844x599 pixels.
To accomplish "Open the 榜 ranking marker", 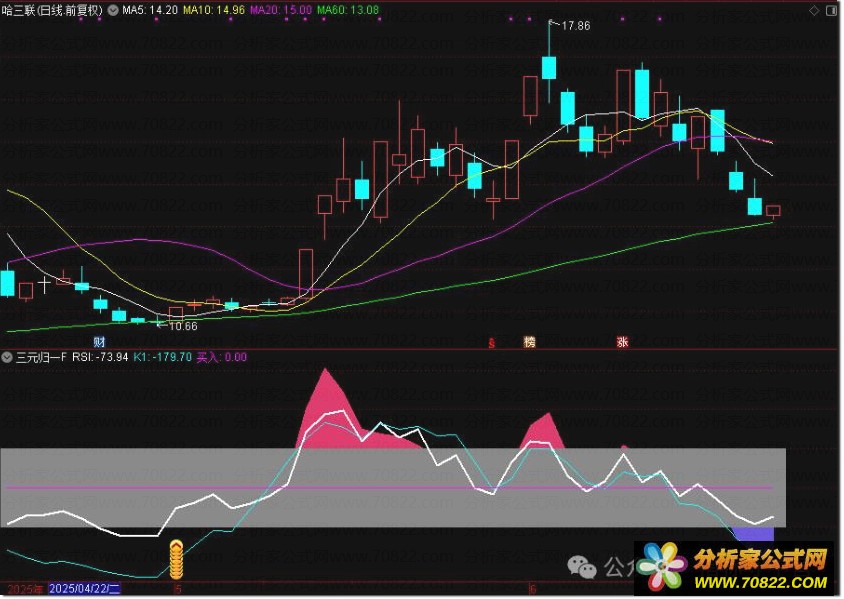I will [530, 341].
